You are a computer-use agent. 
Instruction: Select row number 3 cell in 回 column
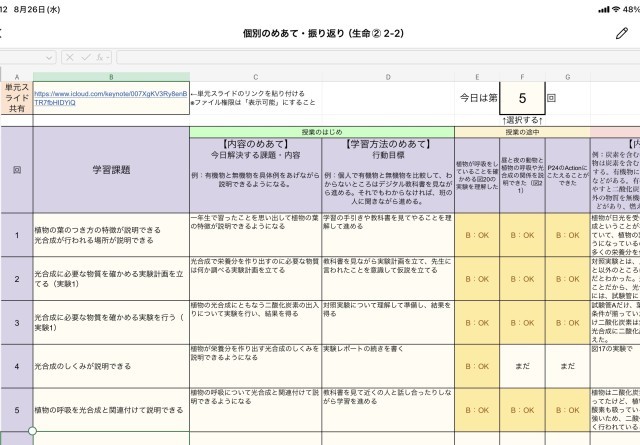point(17,323)
